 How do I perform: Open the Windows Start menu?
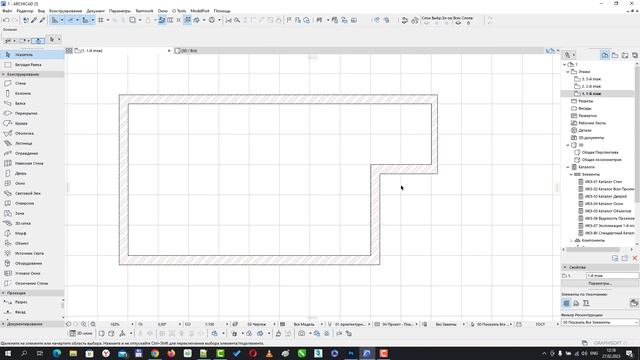[x=7, y=353]
